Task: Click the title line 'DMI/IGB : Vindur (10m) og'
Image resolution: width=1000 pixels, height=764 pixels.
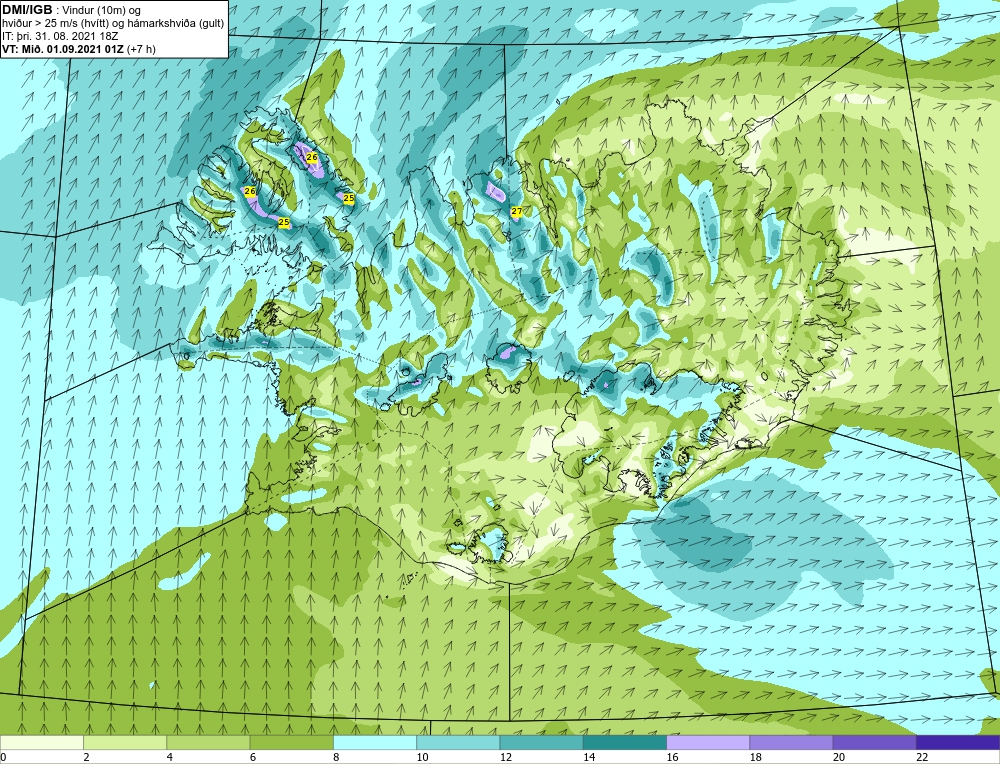Action: coord(72,10)
